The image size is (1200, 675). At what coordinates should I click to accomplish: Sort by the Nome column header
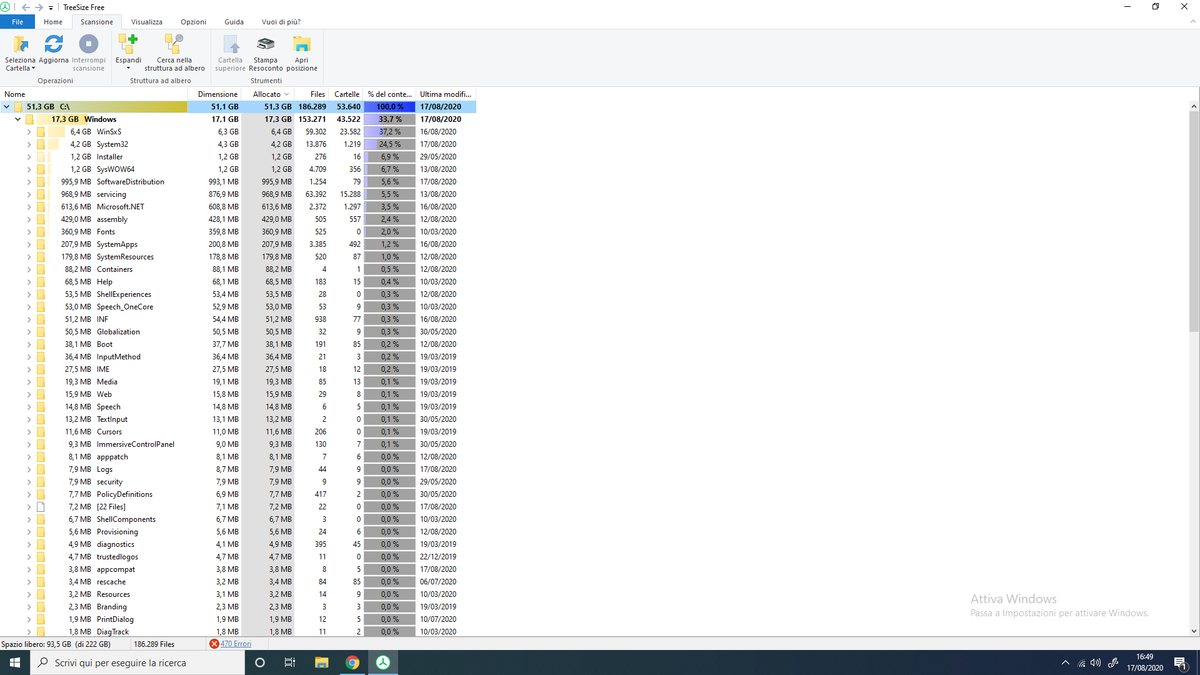click(93, 94)
